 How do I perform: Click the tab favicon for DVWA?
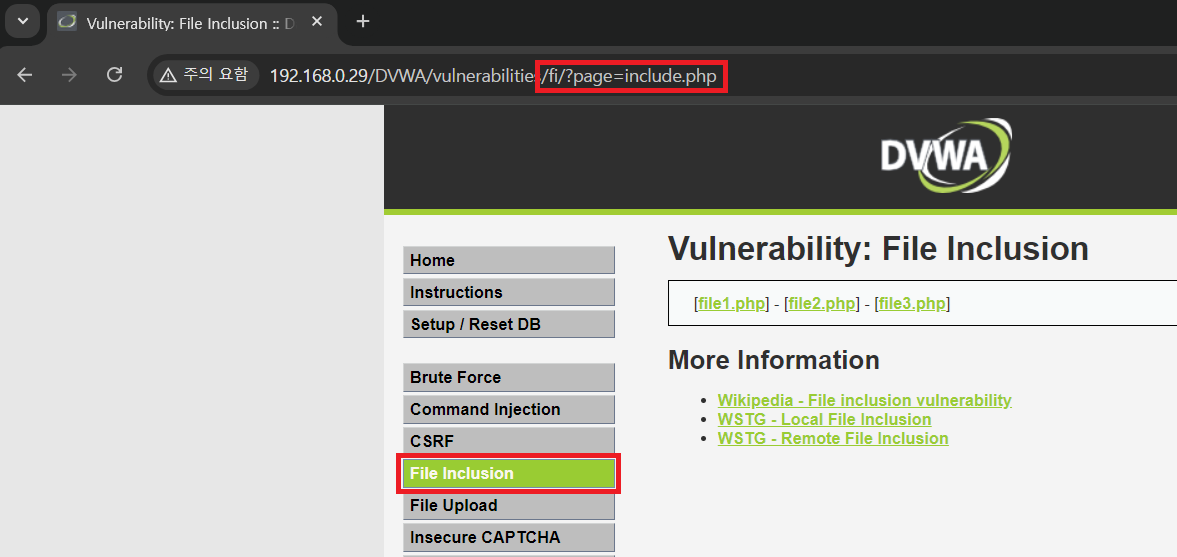coord(67,22)
